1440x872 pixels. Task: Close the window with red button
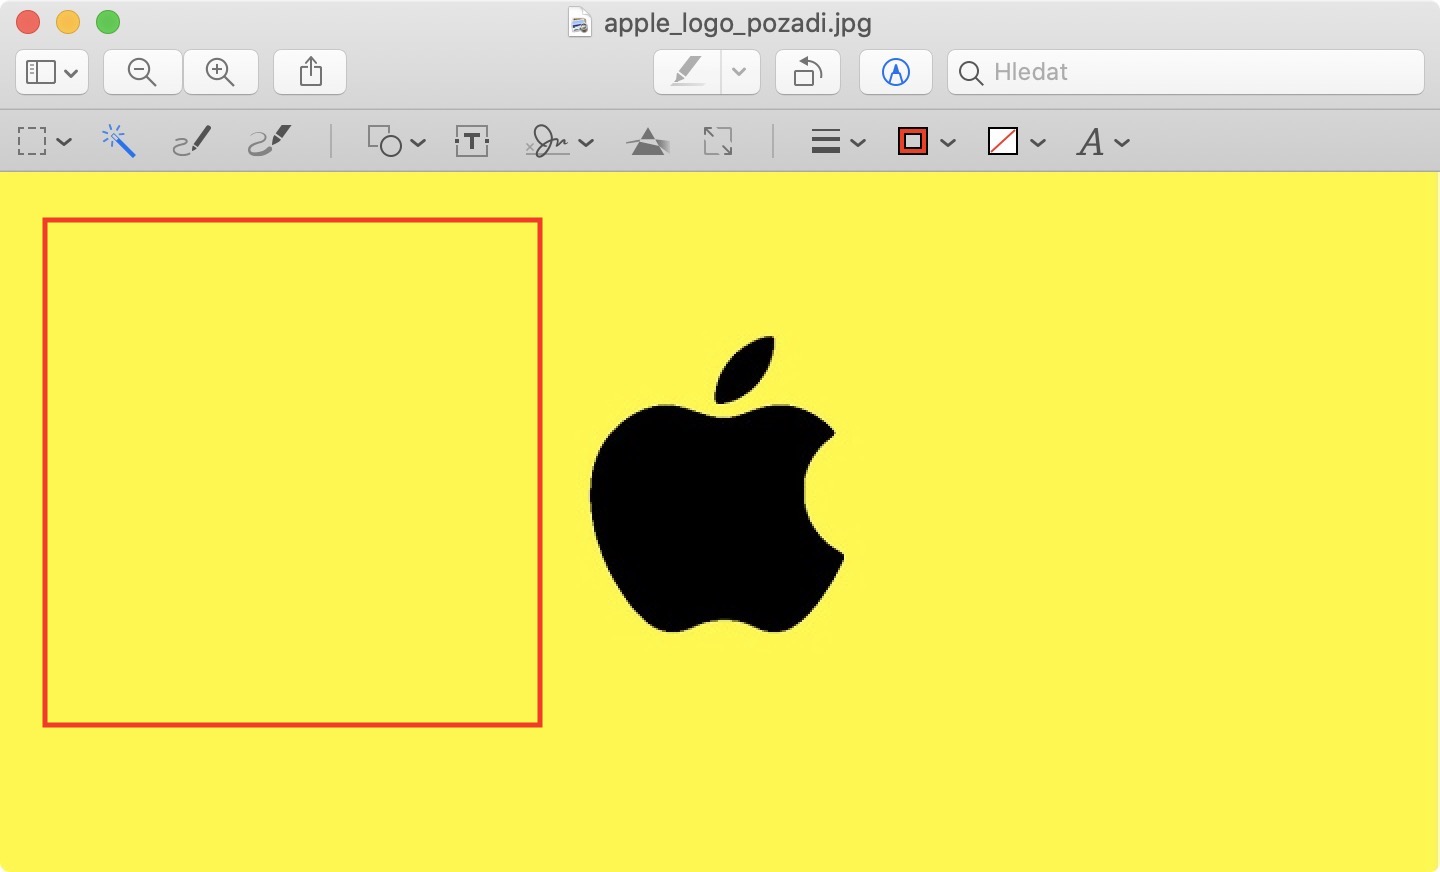28,22
